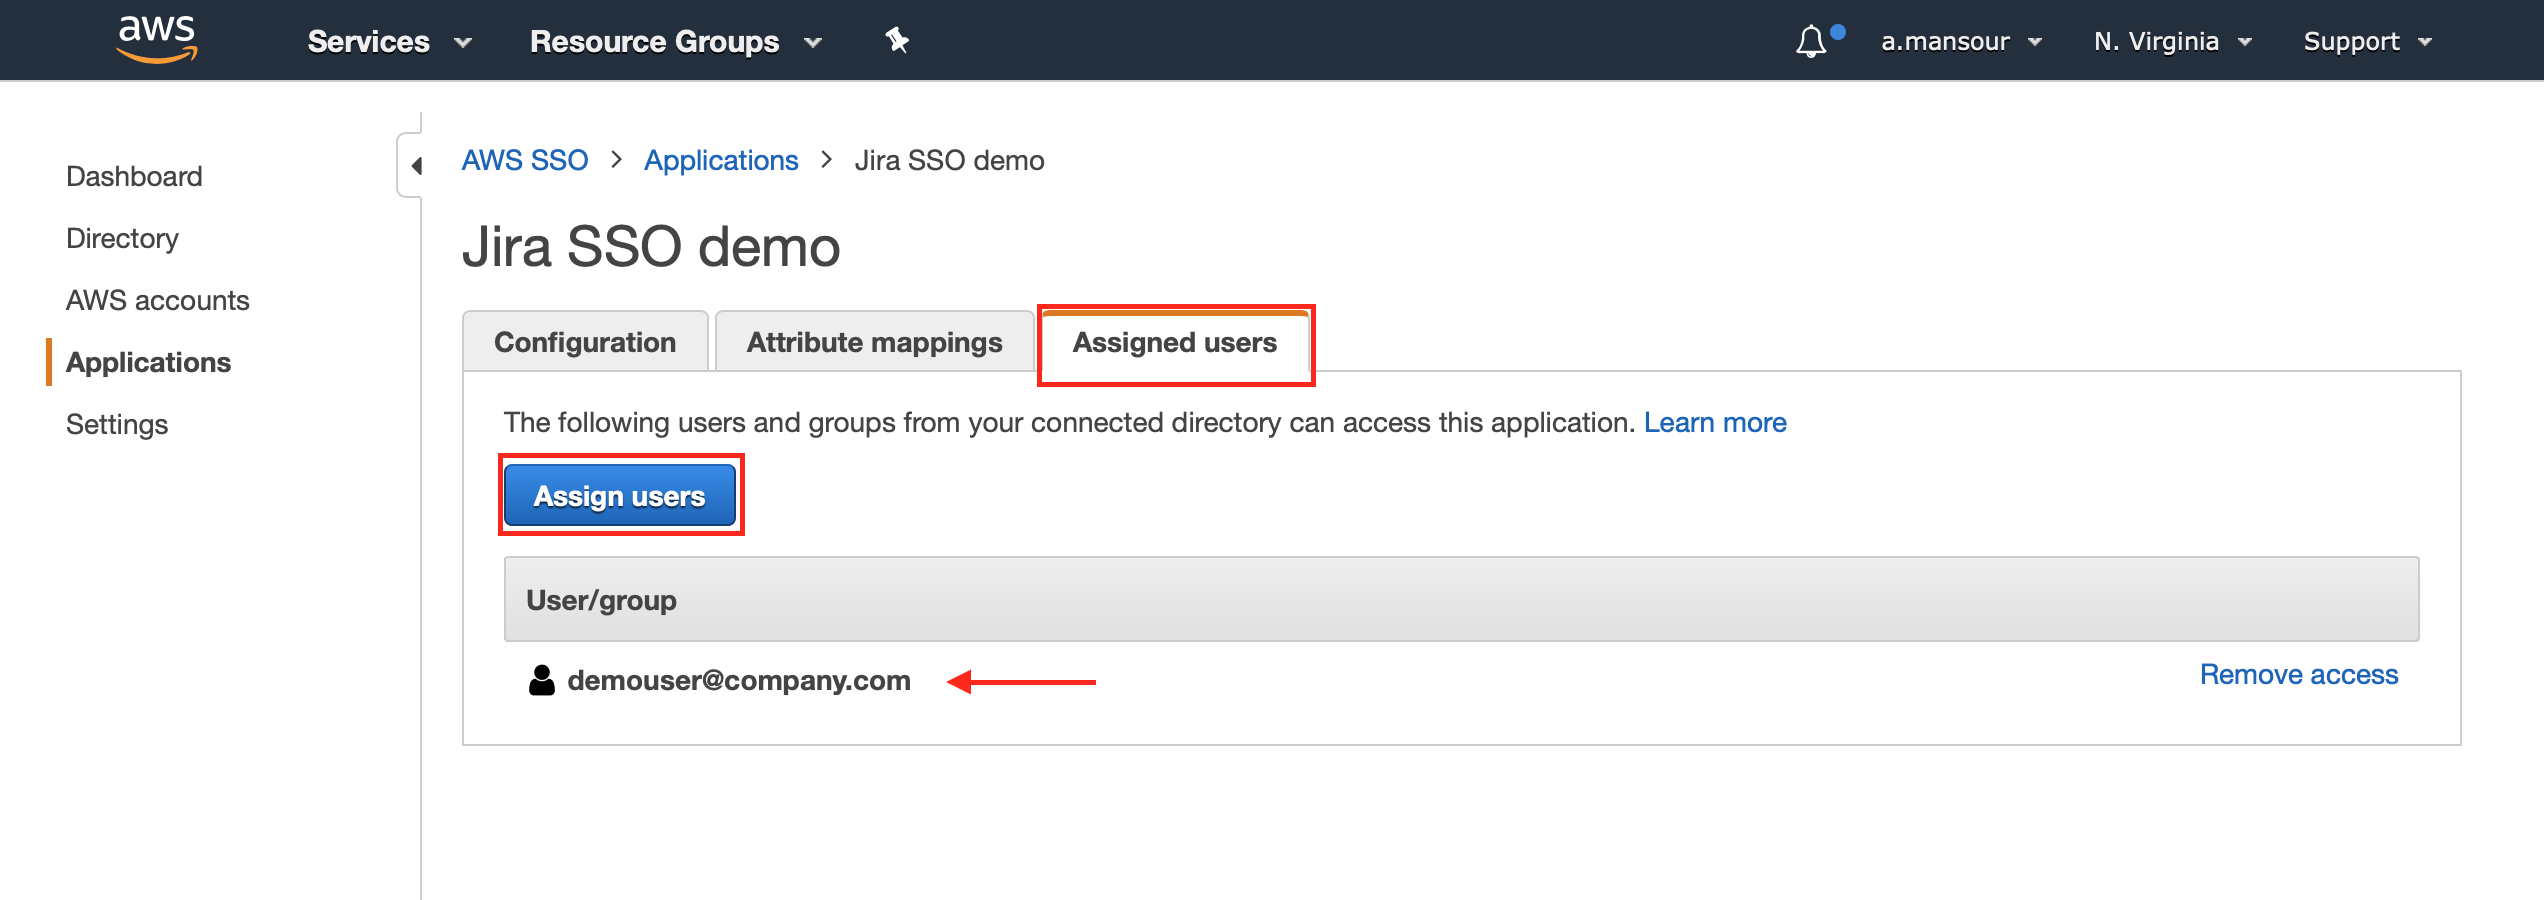Screen dimensions: 2544x900
Task: Click the AWS logo home icon
Action: [157, 40]
